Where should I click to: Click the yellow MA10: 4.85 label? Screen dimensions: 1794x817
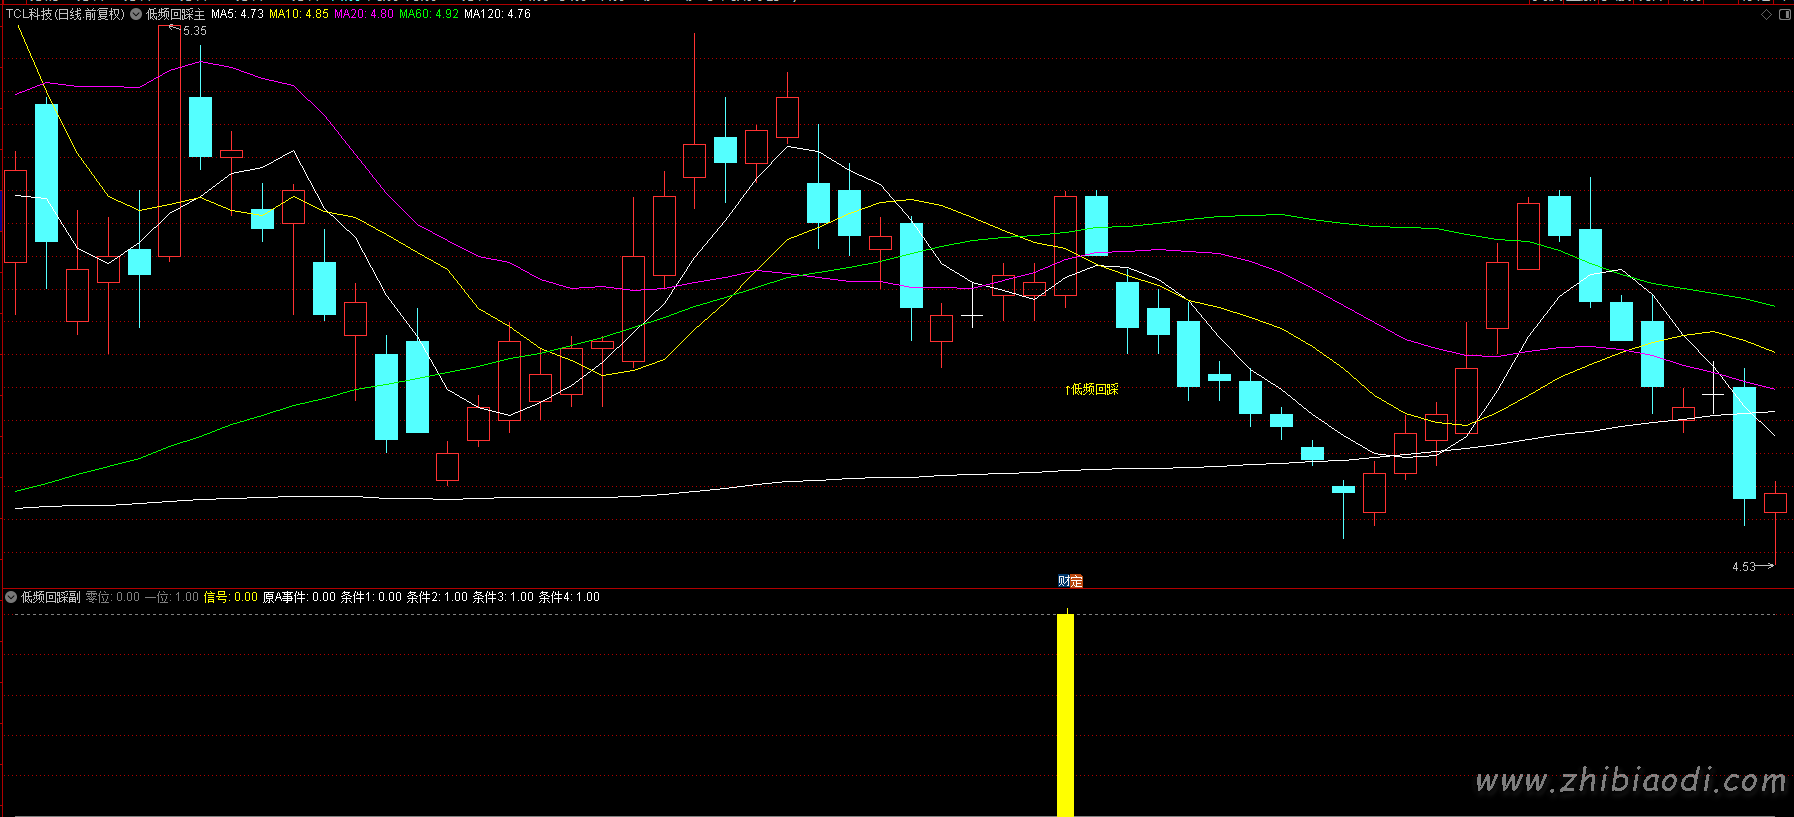point(299,15)
